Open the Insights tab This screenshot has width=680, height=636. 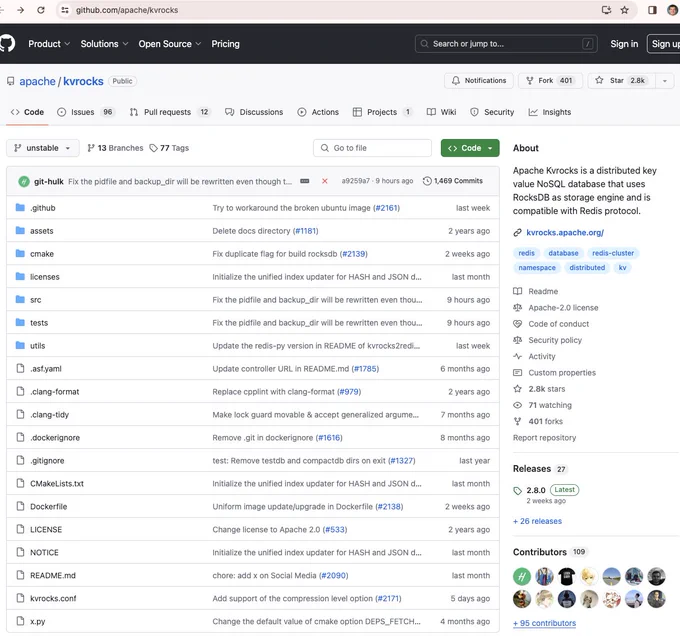click(549, 112)
